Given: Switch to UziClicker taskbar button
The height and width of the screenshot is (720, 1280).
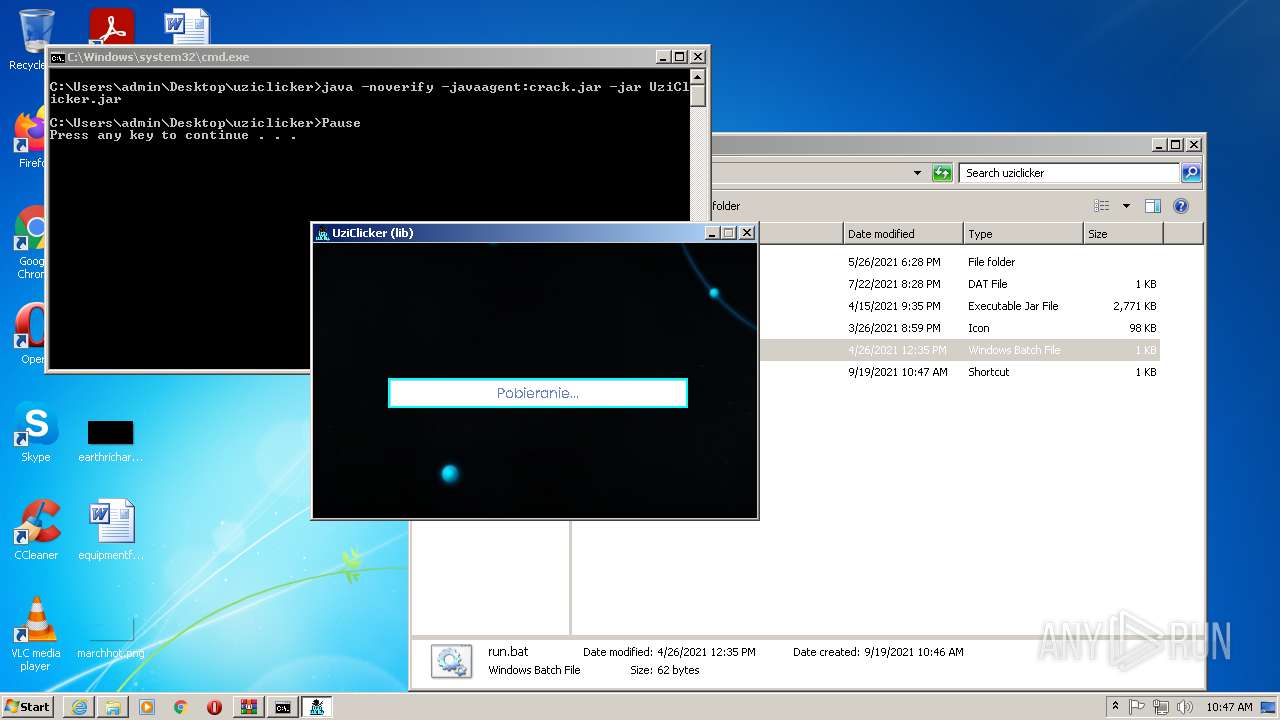Looking at the screenshot, I should tap(317, 707).
